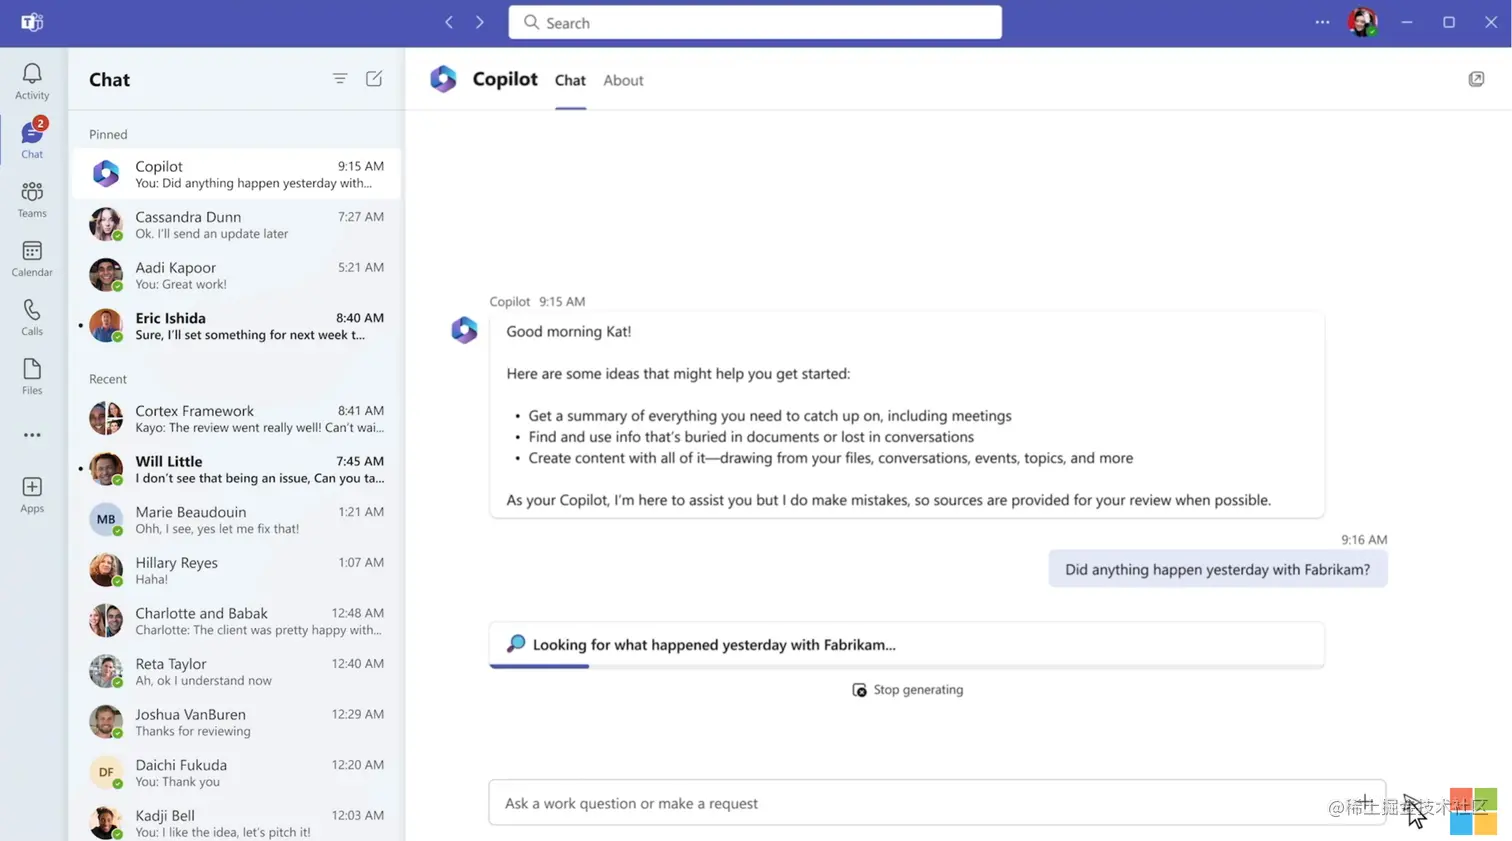
Task: Click the Copilot logo in the header
Action: pyautogui.click(x=443, y=79)
